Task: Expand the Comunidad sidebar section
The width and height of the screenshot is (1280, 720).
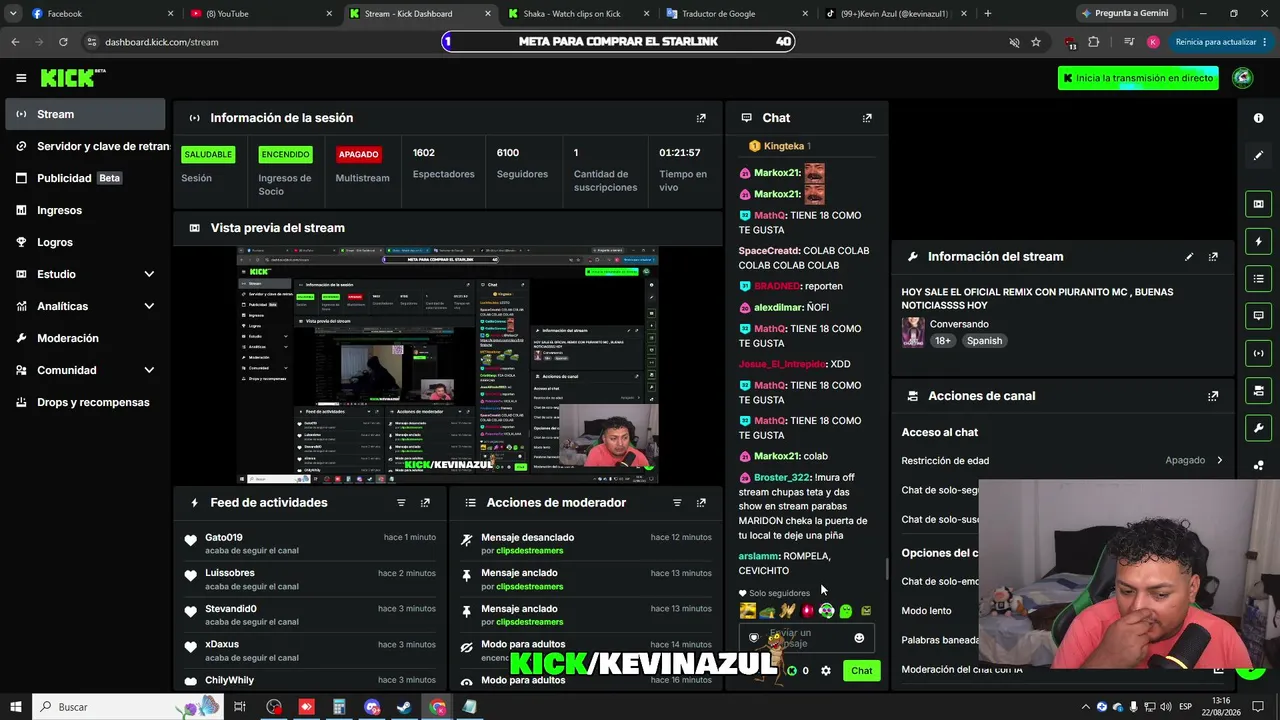Action: [x=149, y=370]
